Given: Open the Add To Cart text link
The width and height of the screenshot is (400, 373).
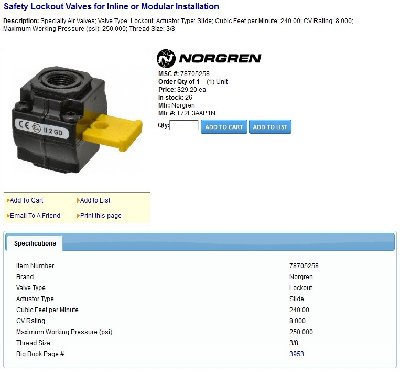Looking at the screenshot, I should tap(26, 201).
